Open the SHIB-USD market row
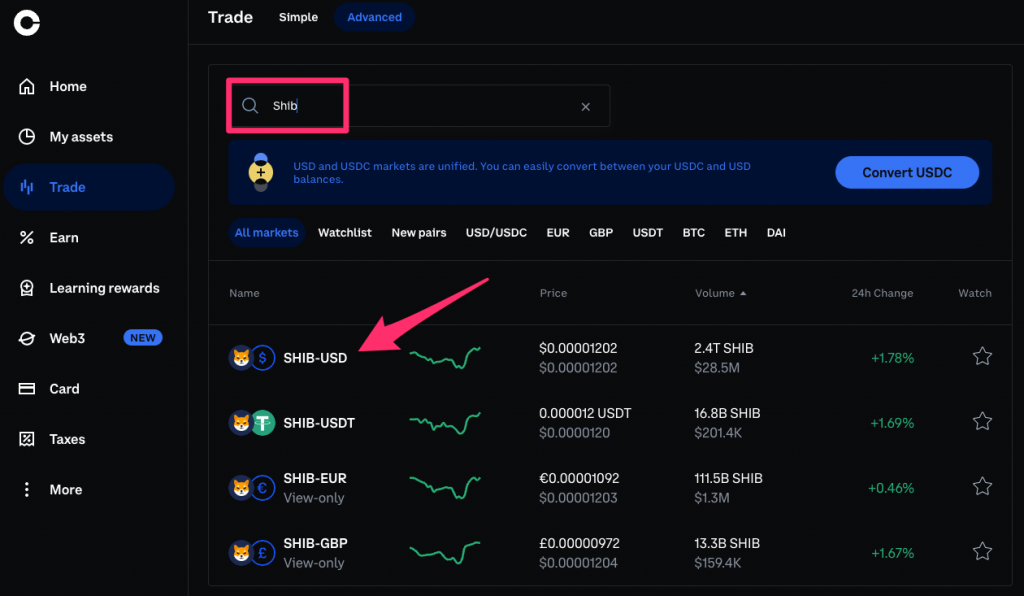The image size is (1024, 596). click(x=610, y=358)
